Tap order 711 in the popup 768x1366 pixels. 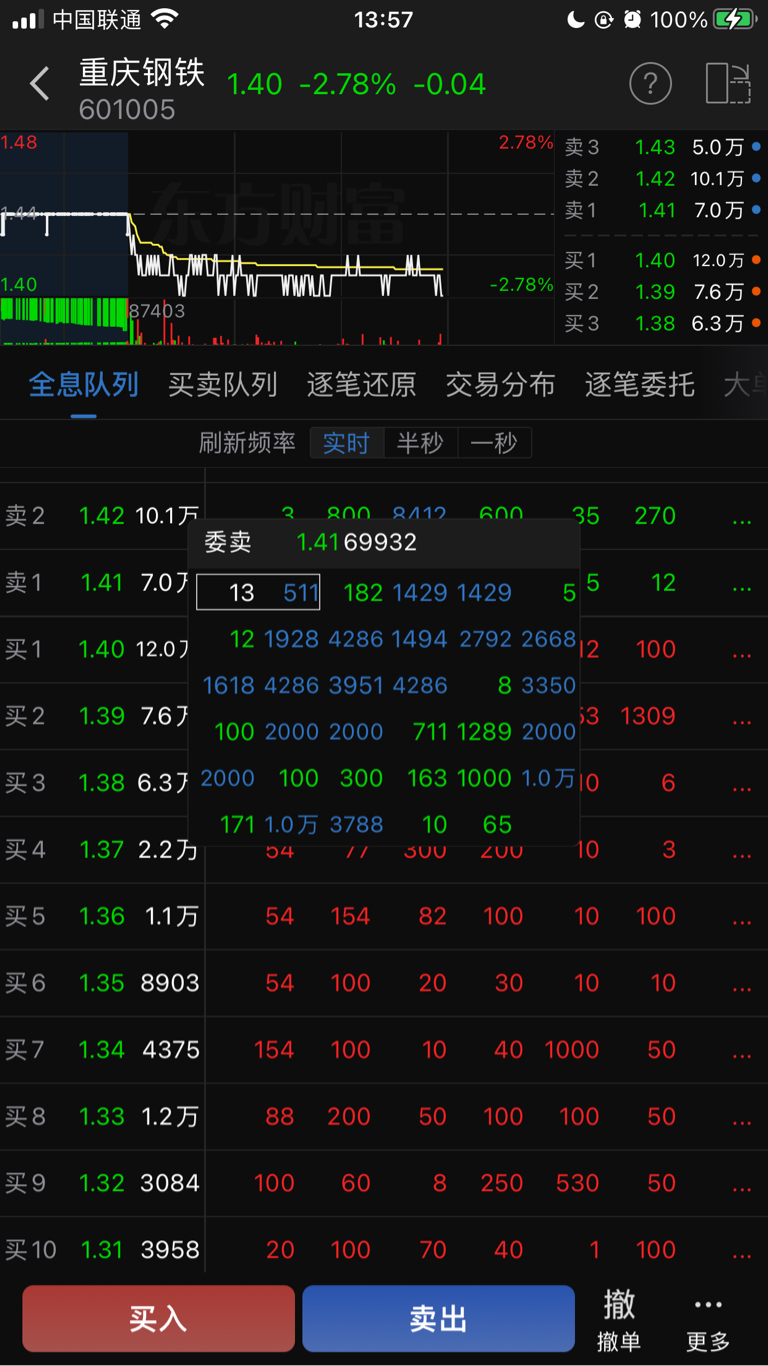tap(429, 732)
